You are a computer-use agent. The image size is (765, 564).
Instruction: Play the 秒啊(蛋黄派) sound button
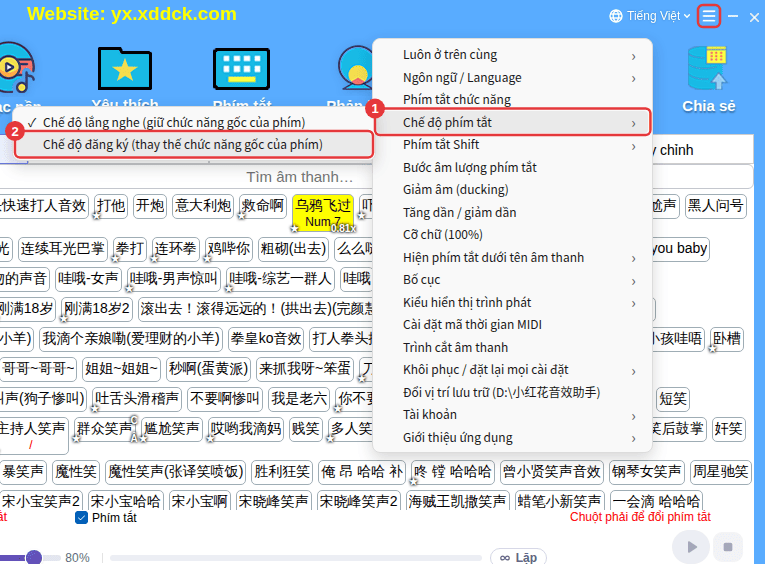(x=208, y=369)
